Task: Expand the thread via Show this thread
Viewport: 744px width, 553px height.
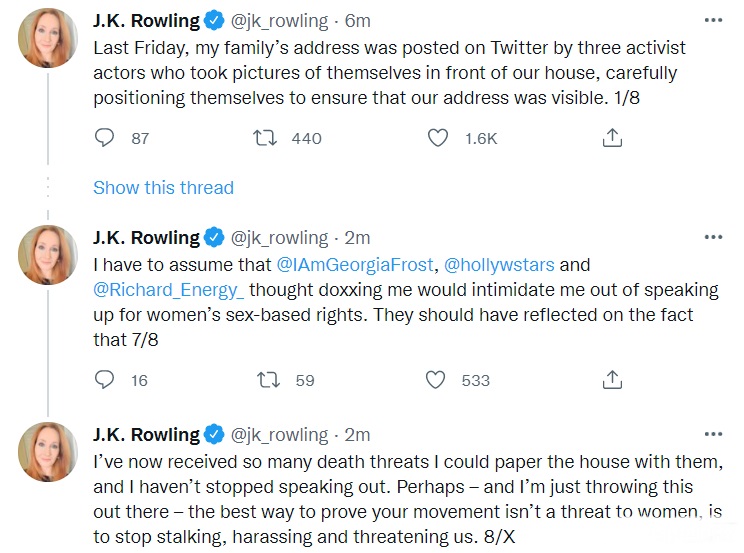Action: [x=163, y=188]
